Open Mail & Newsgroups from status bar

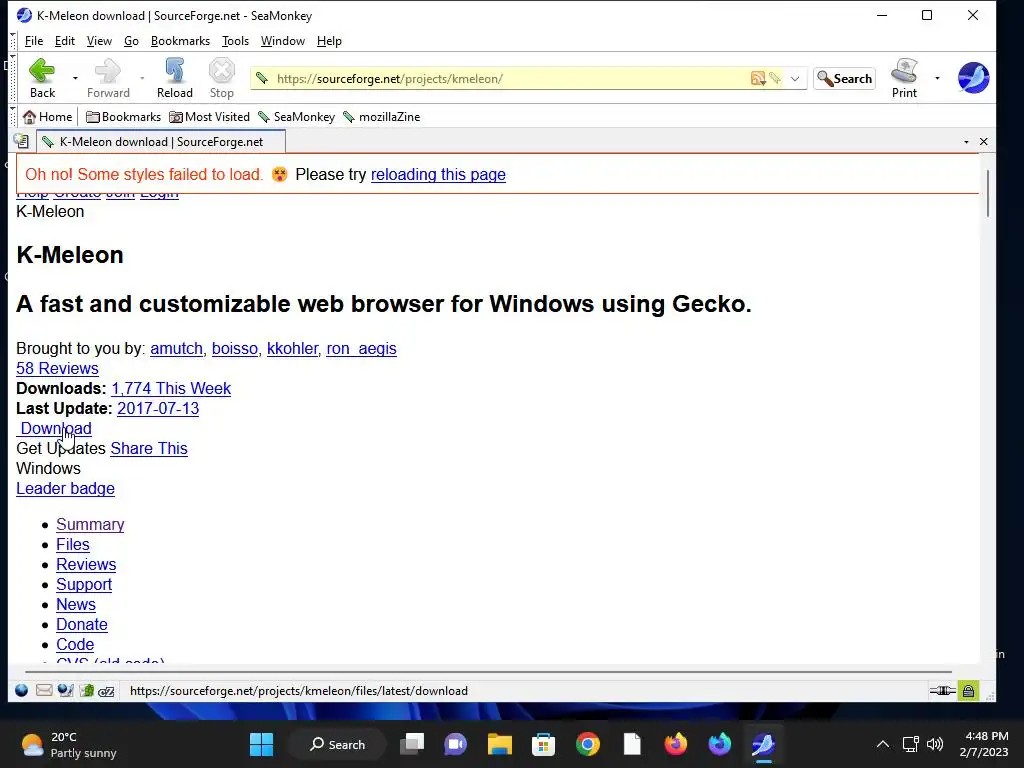(44, 690)
